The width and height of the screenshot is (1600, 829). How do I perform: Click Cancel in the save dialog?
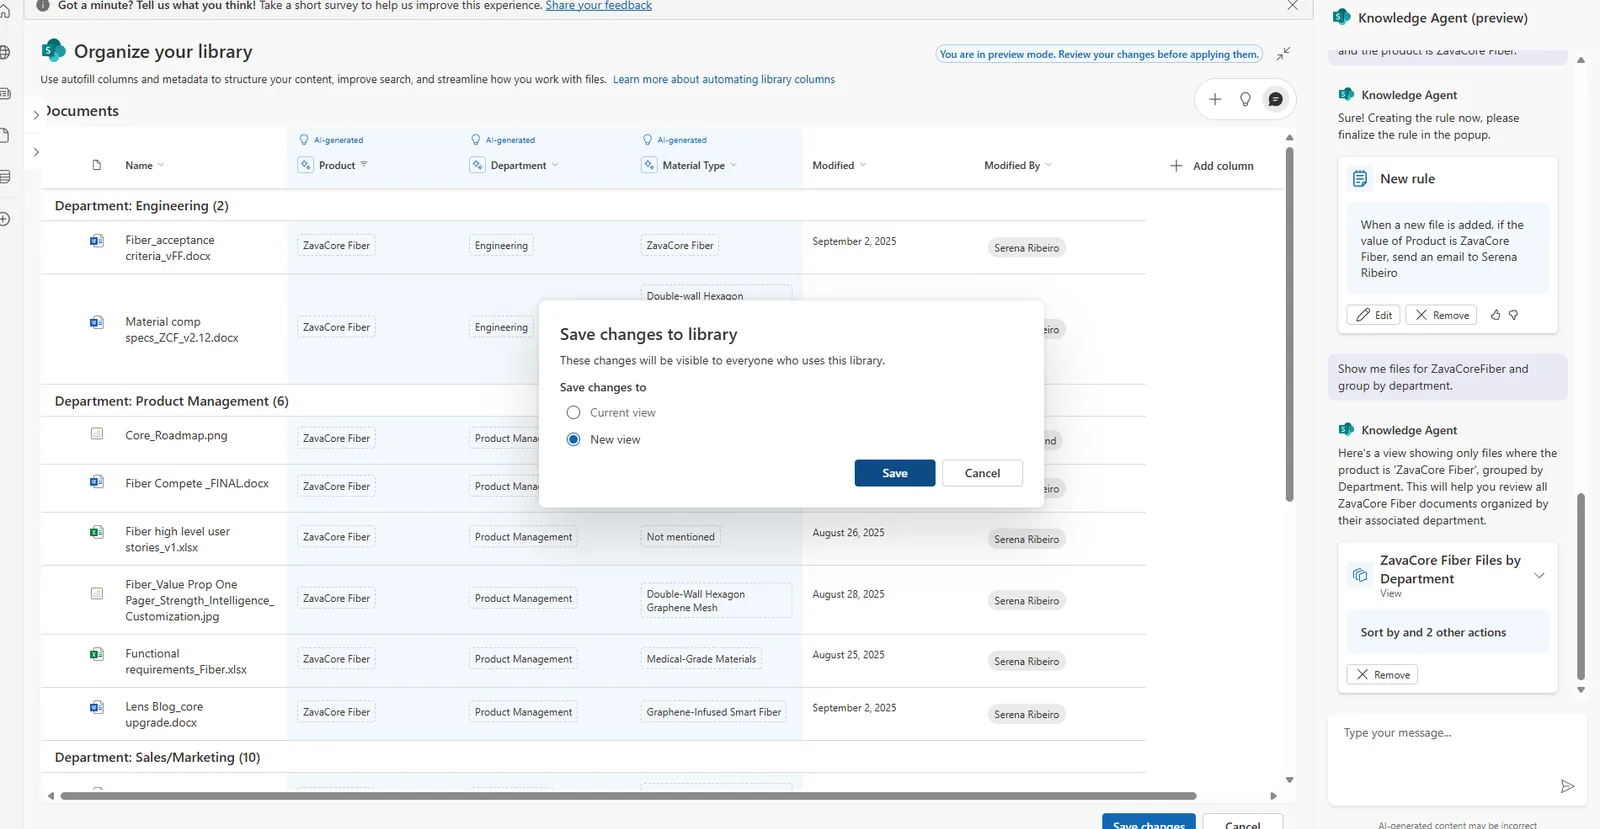pyautogui.click(x=982, y=473)
